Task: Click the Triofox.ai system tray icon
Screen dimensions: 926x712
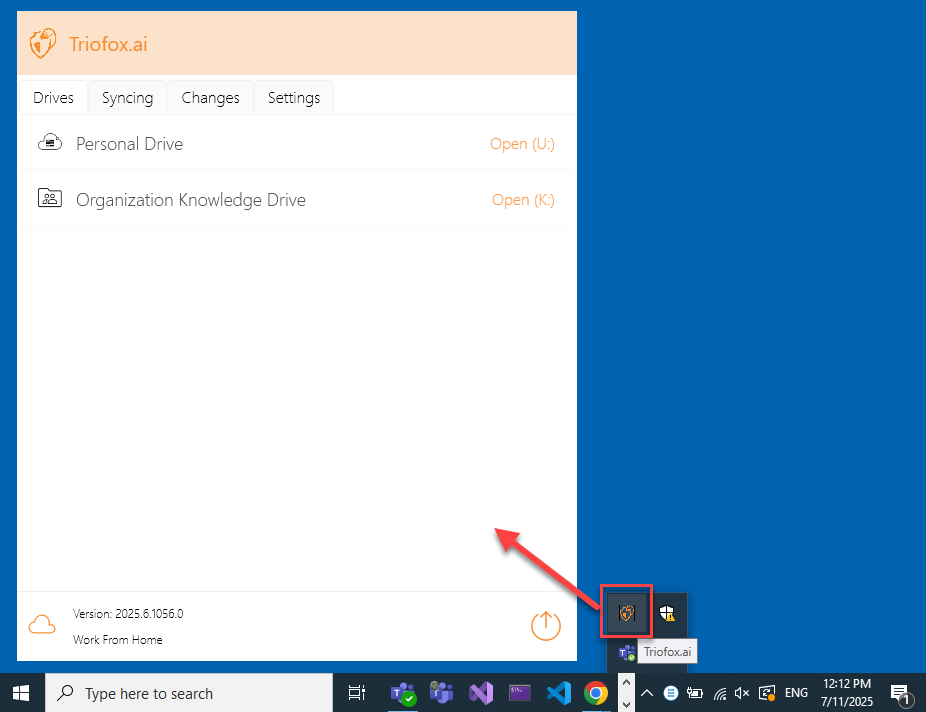Action: (627, 613)
